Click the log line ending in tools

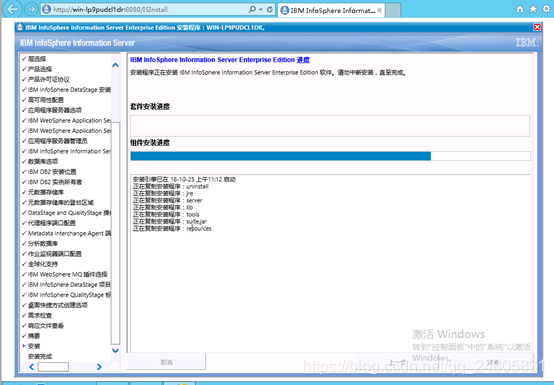166,214
